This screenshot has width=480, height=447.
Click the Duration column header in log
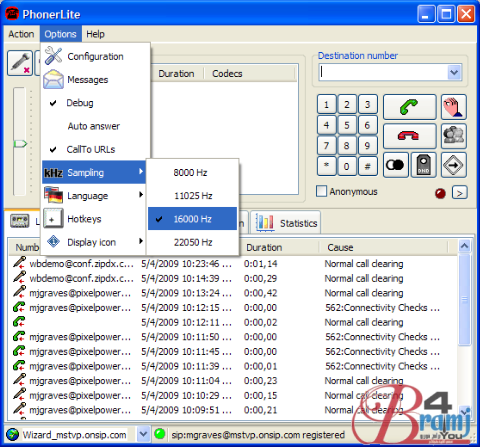pyautogui.click(x=279, y=247)
